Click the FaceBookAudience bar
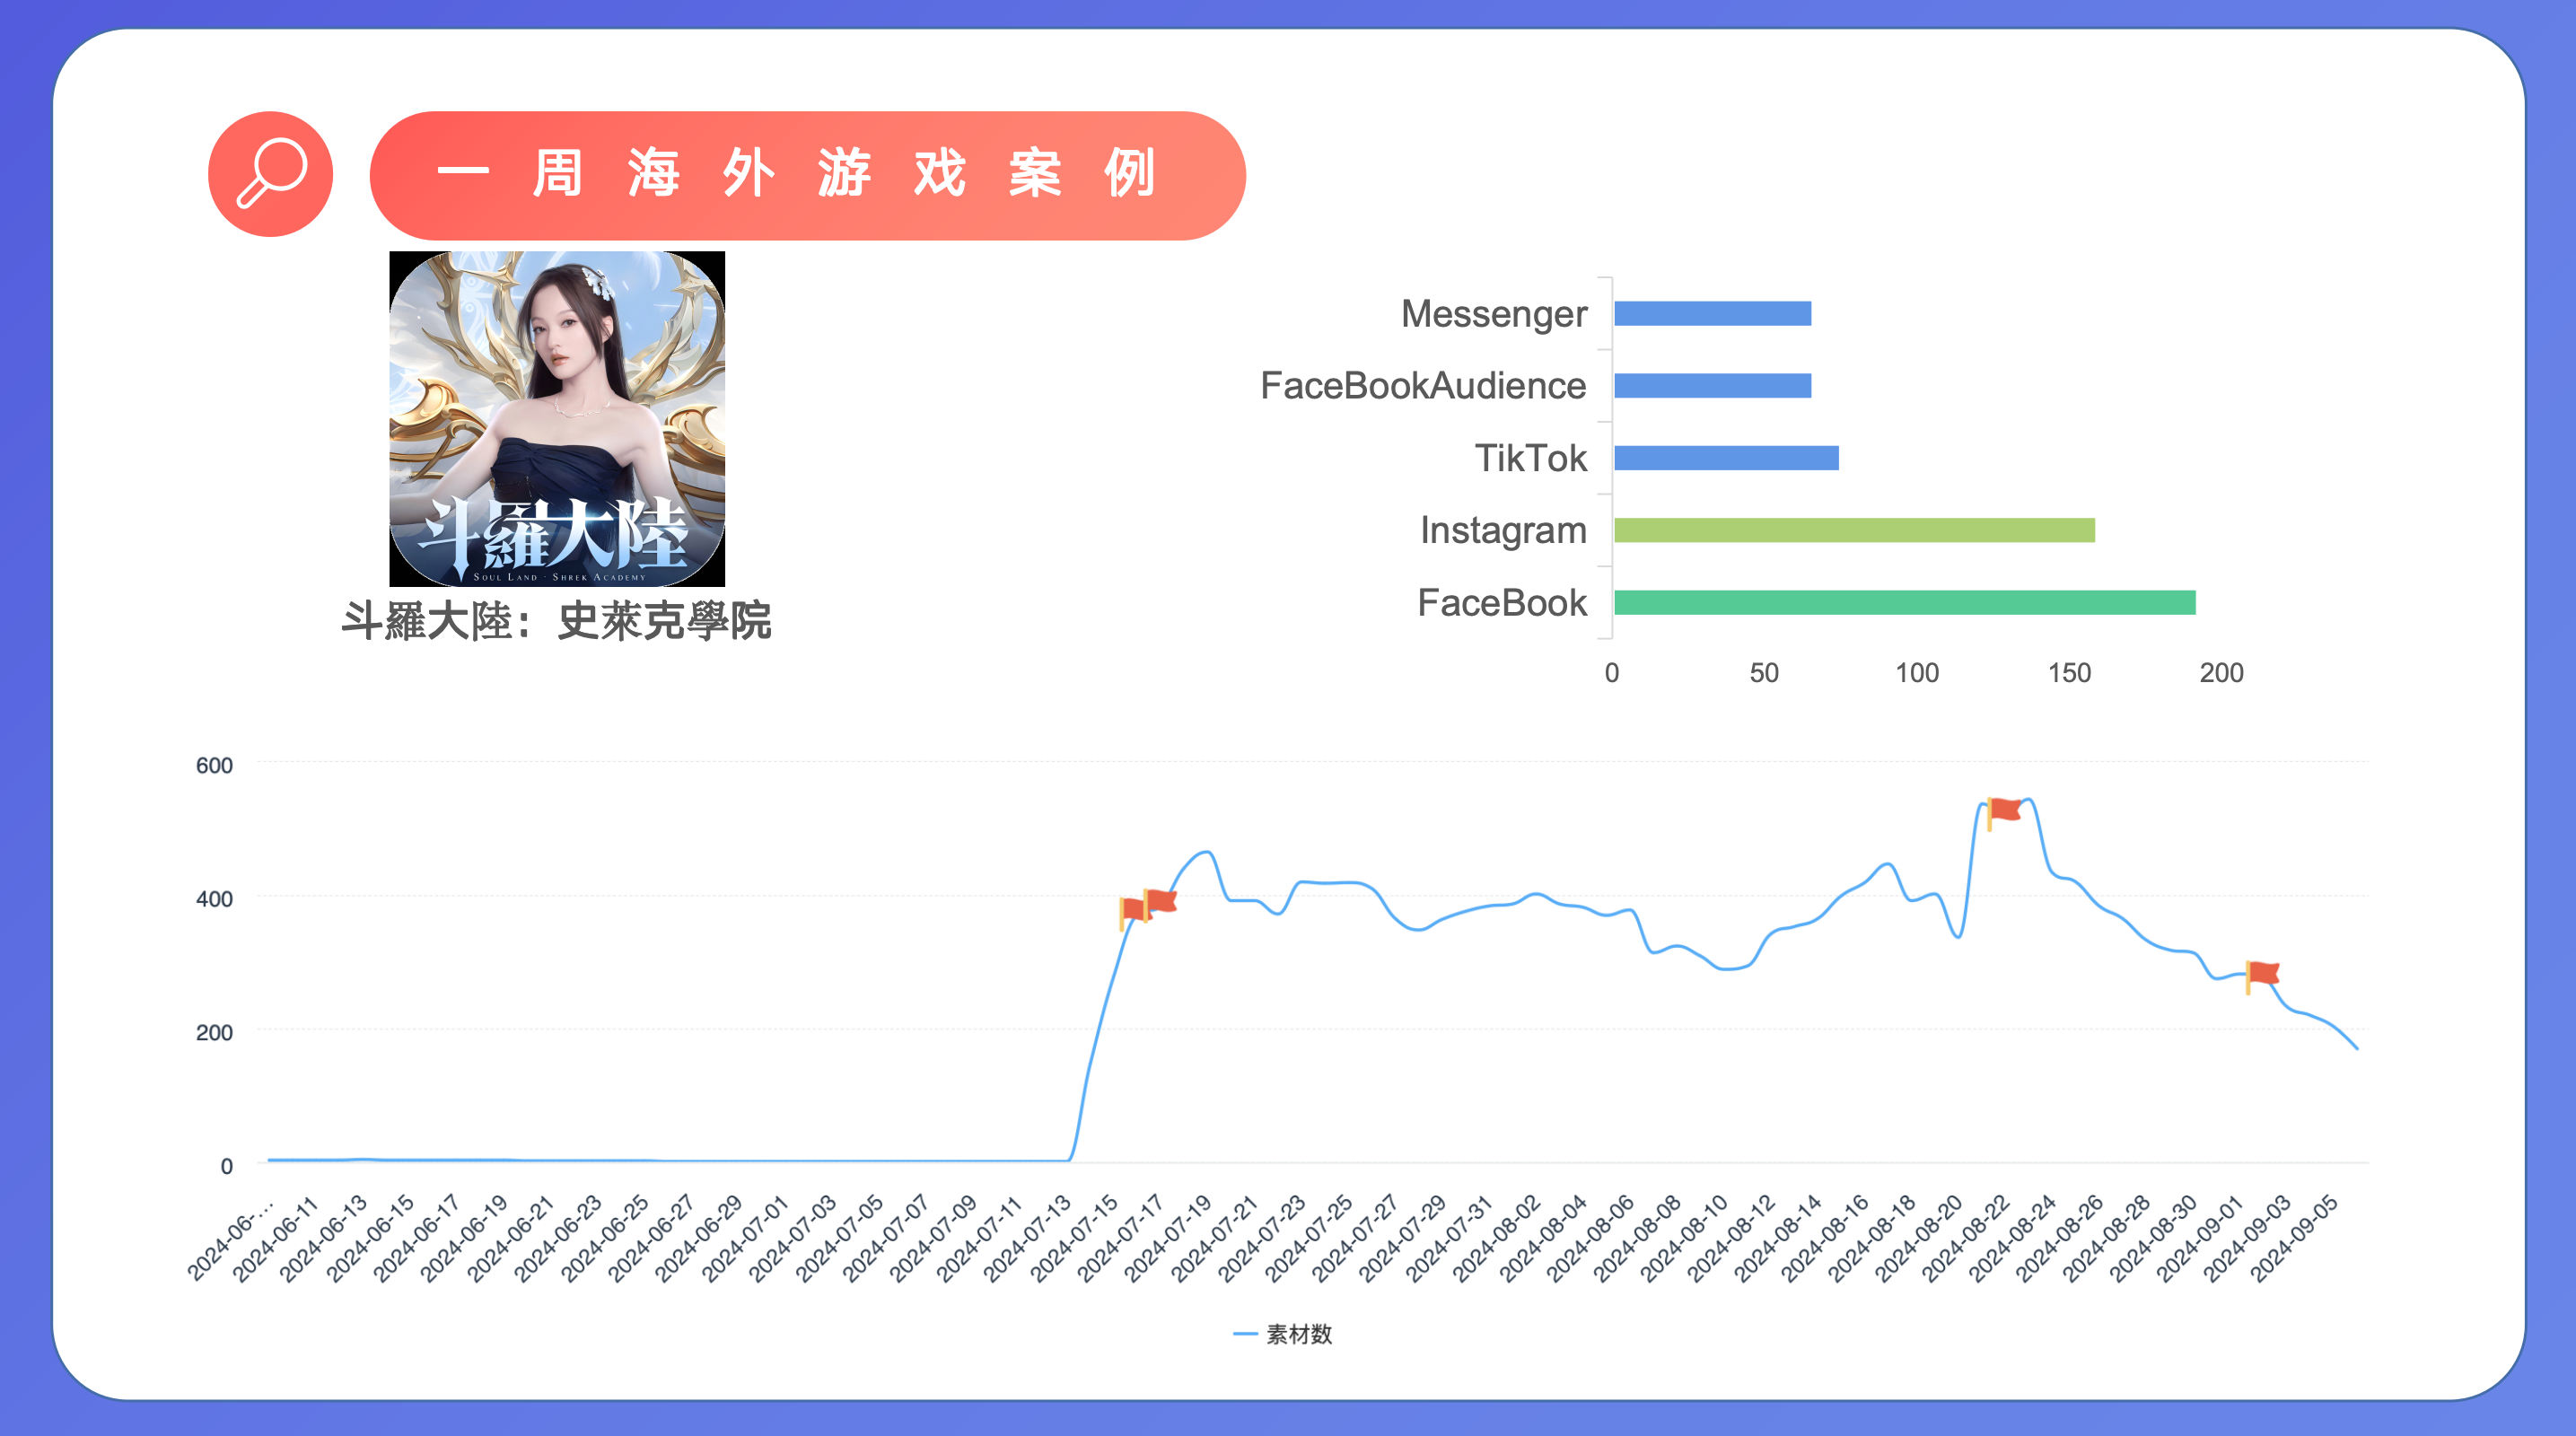Screen dimensions: 2576x1436 pos(1712,386)
